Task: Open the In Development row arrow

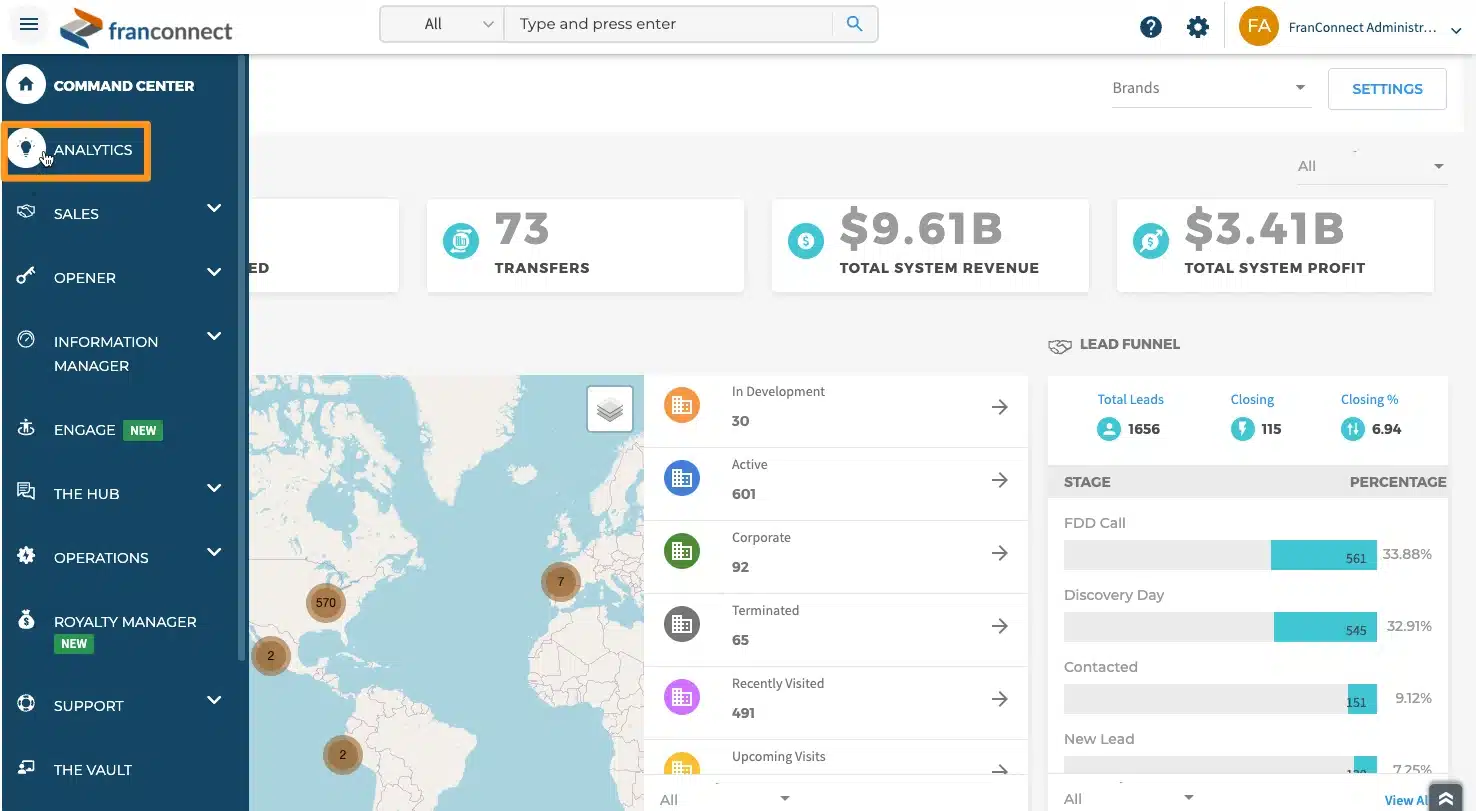Action: pos(999,407)
